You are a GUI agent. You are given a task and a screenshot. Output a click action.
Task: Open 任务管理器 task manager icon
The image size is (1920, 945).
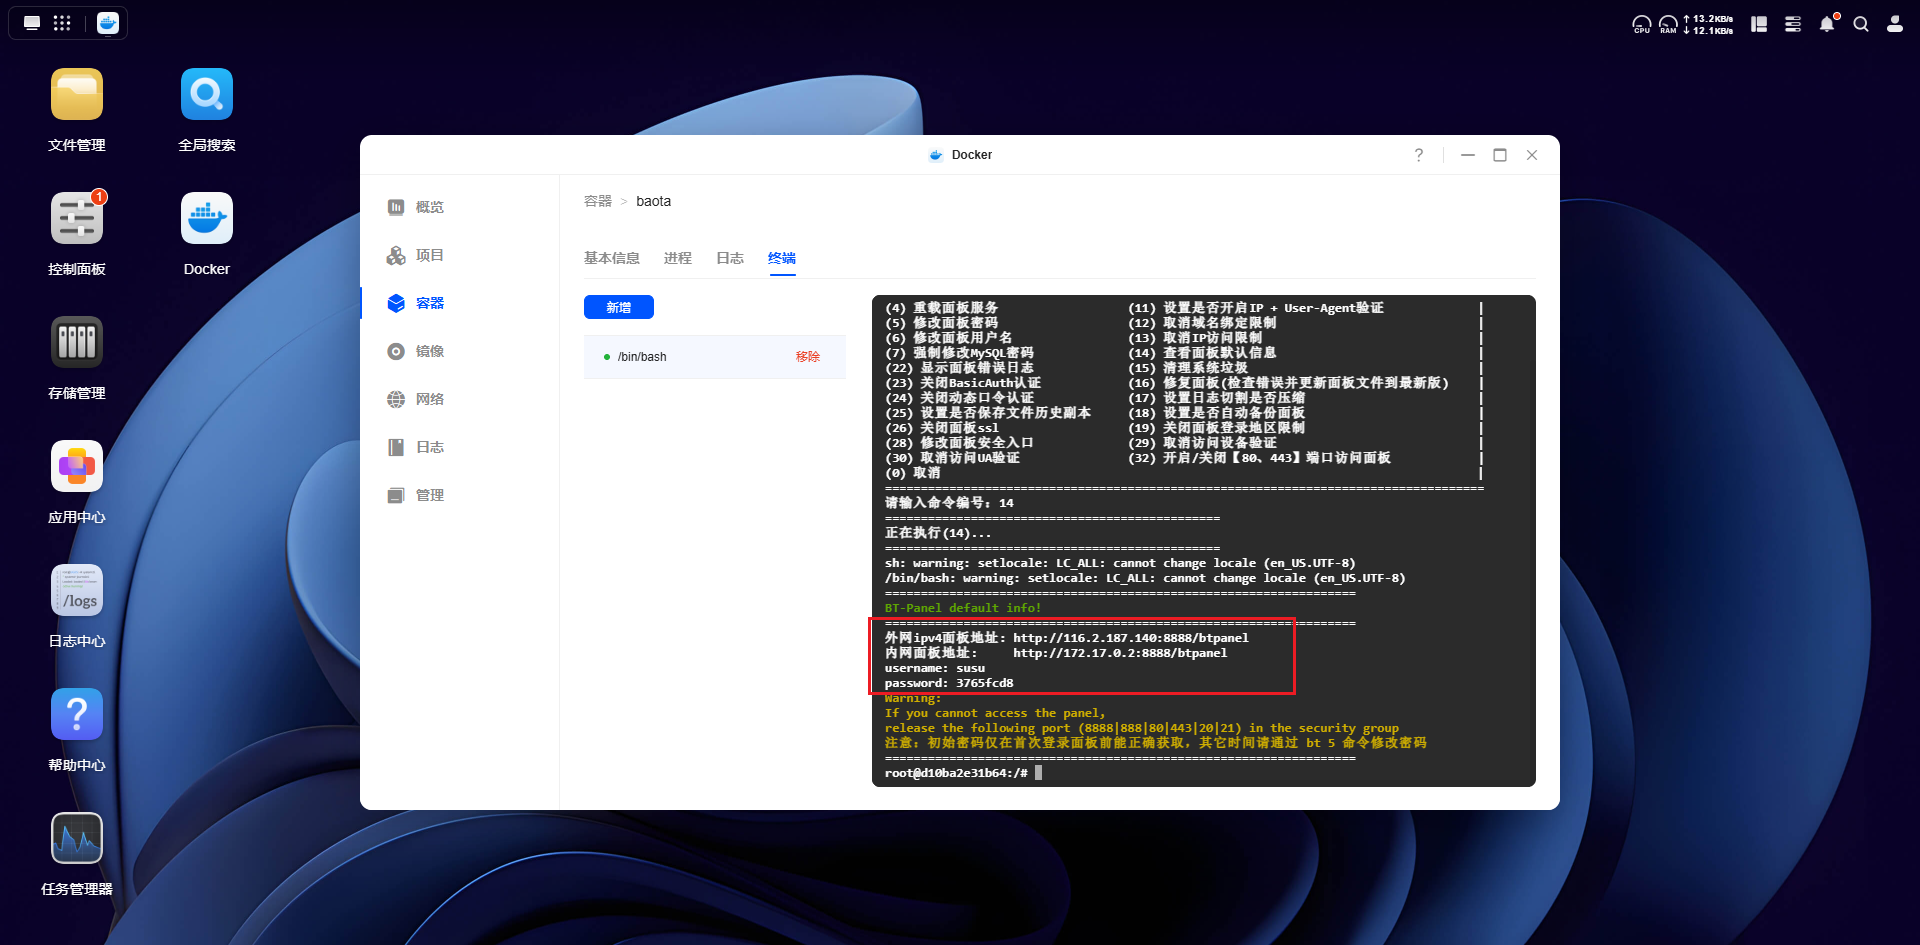77,839
